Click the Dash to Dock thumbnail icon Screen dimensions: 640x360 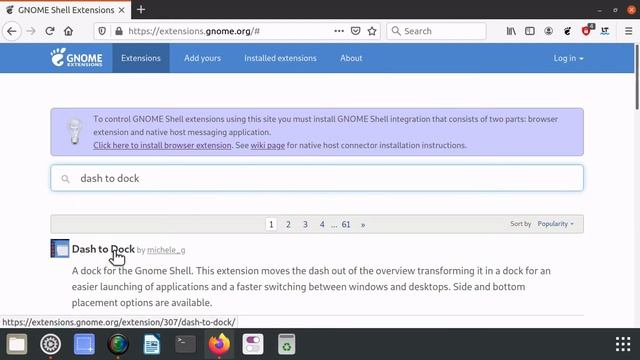60,248
